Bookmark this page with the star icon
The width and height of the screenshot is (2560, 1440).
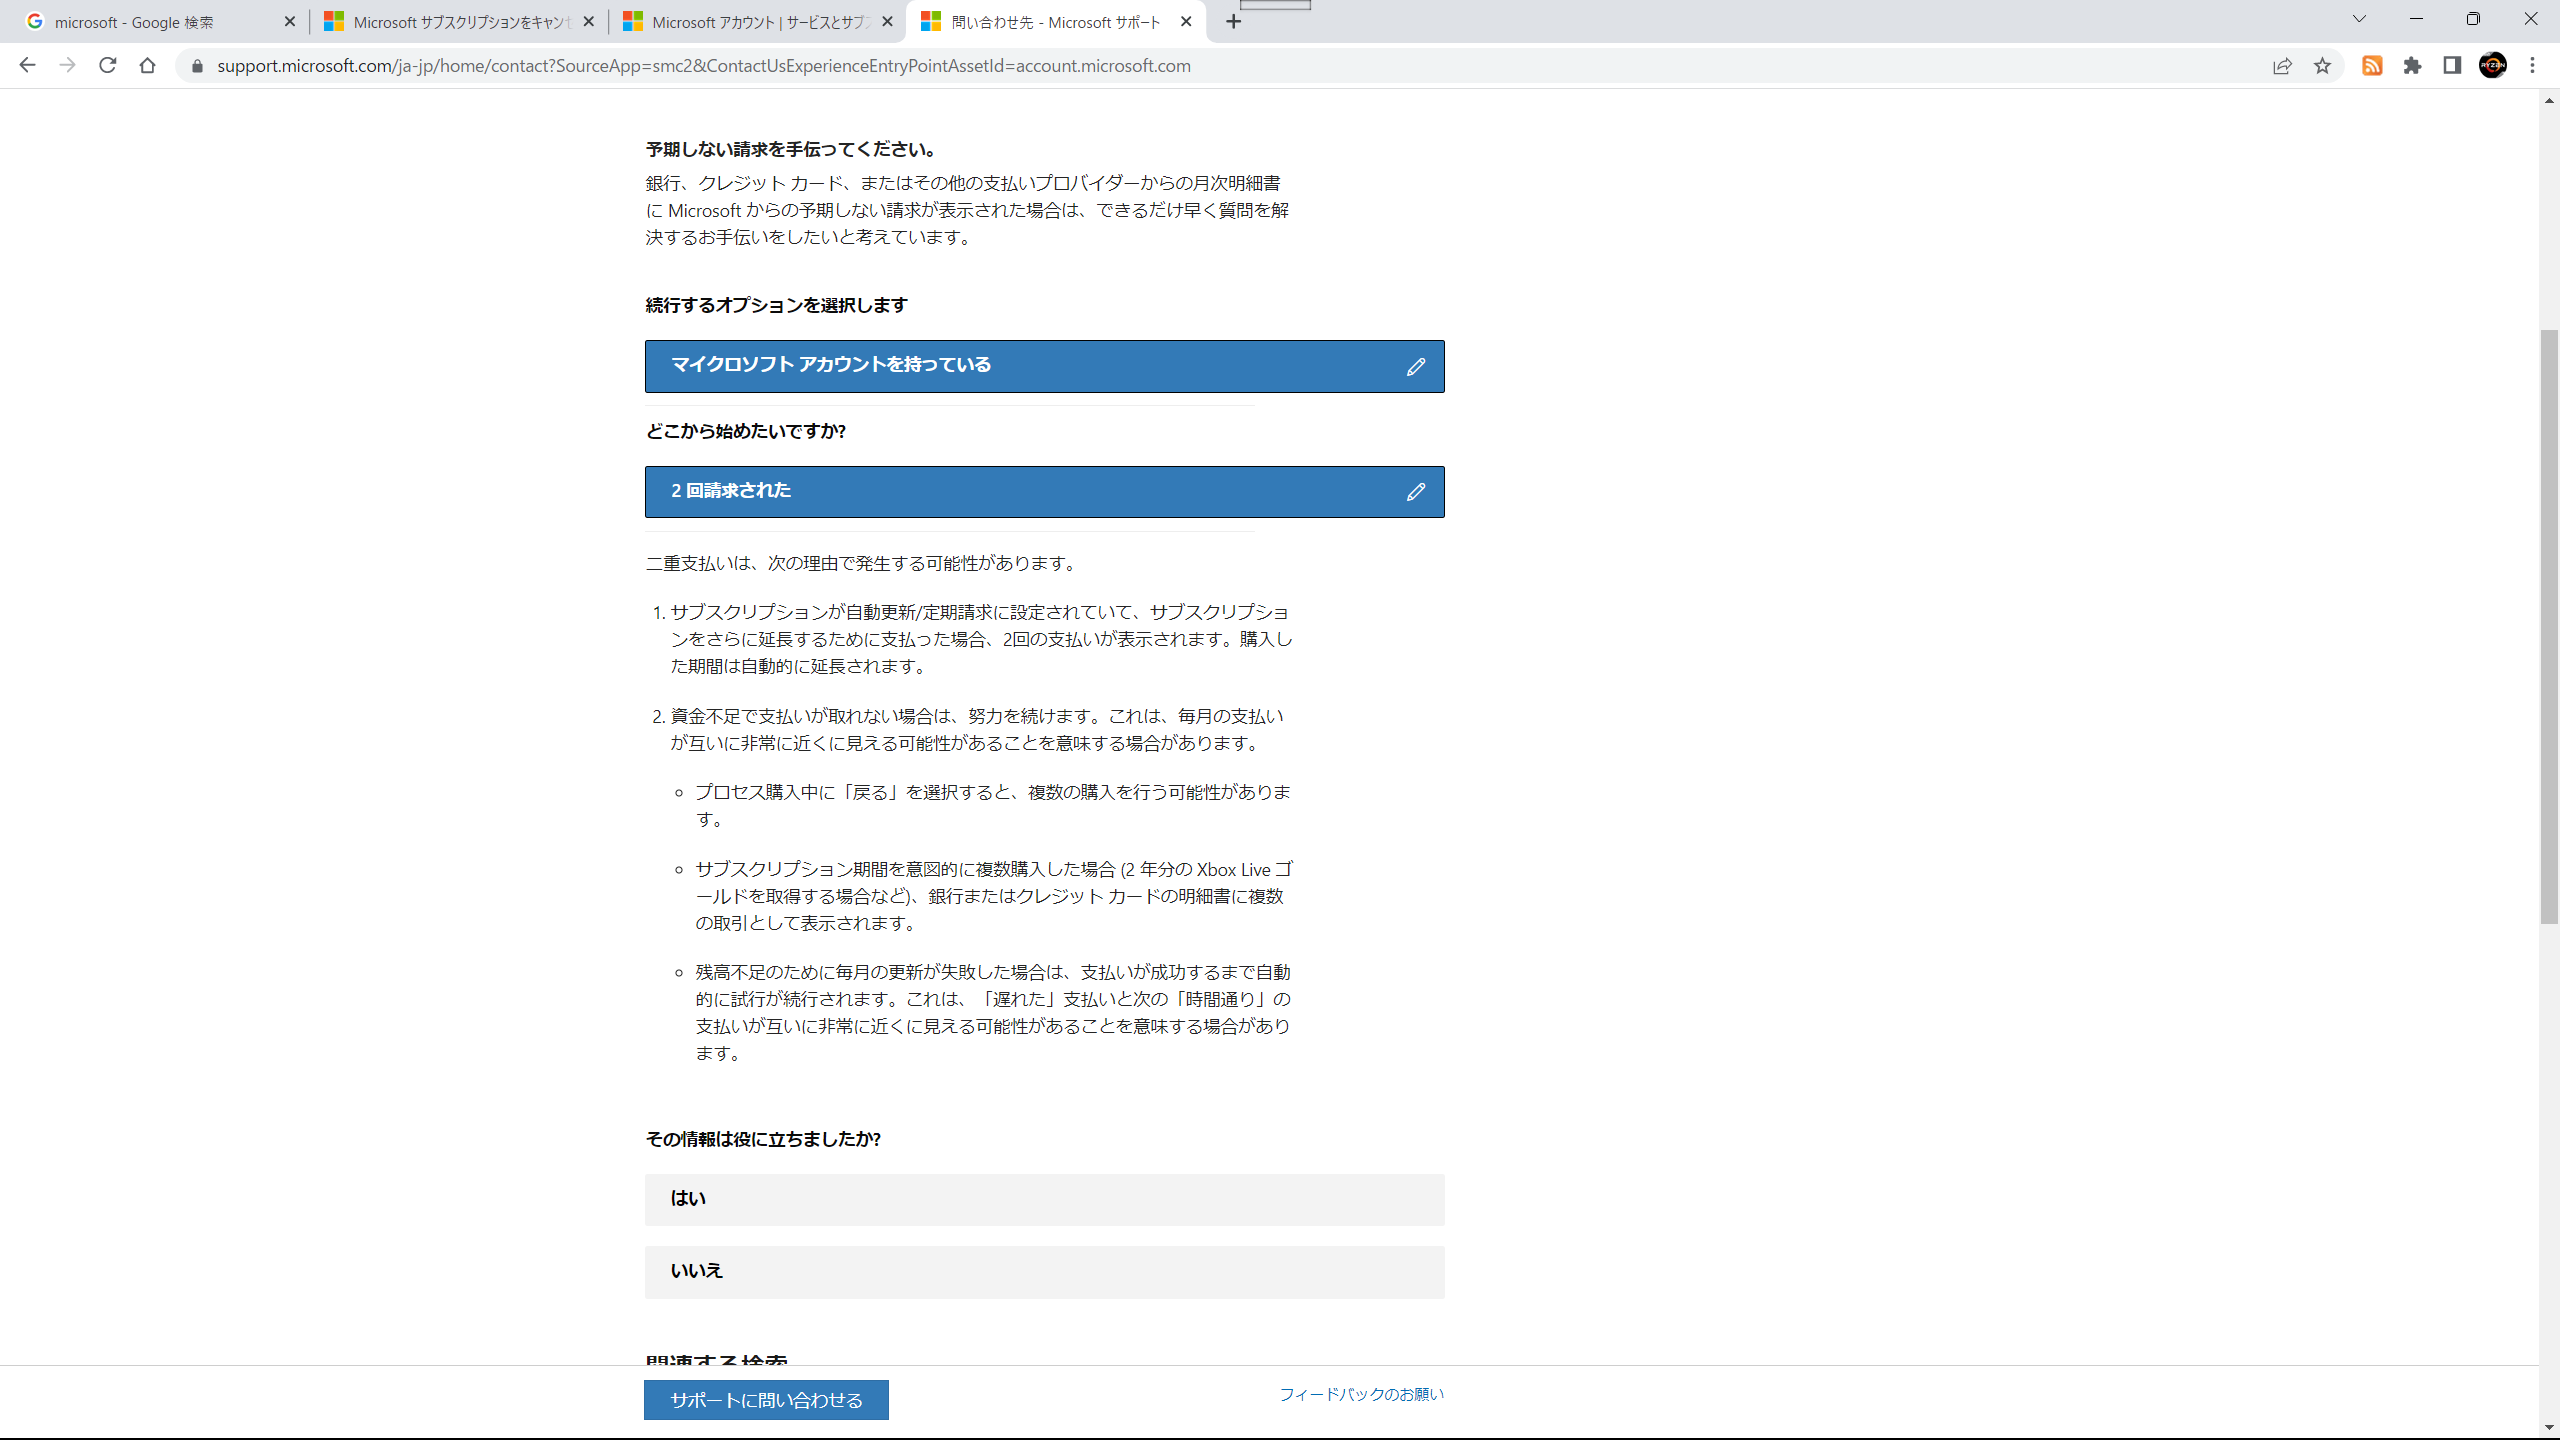point(2322,66)
